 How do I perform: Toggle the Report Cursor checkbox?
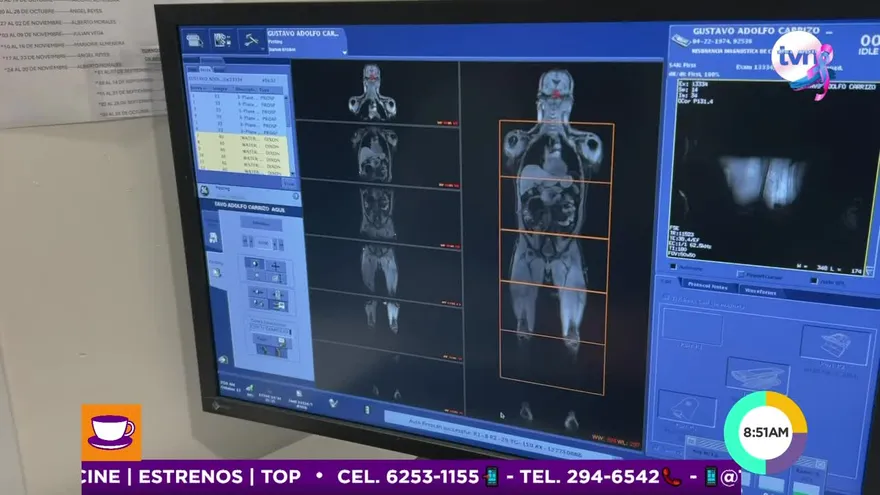(741, 274)
